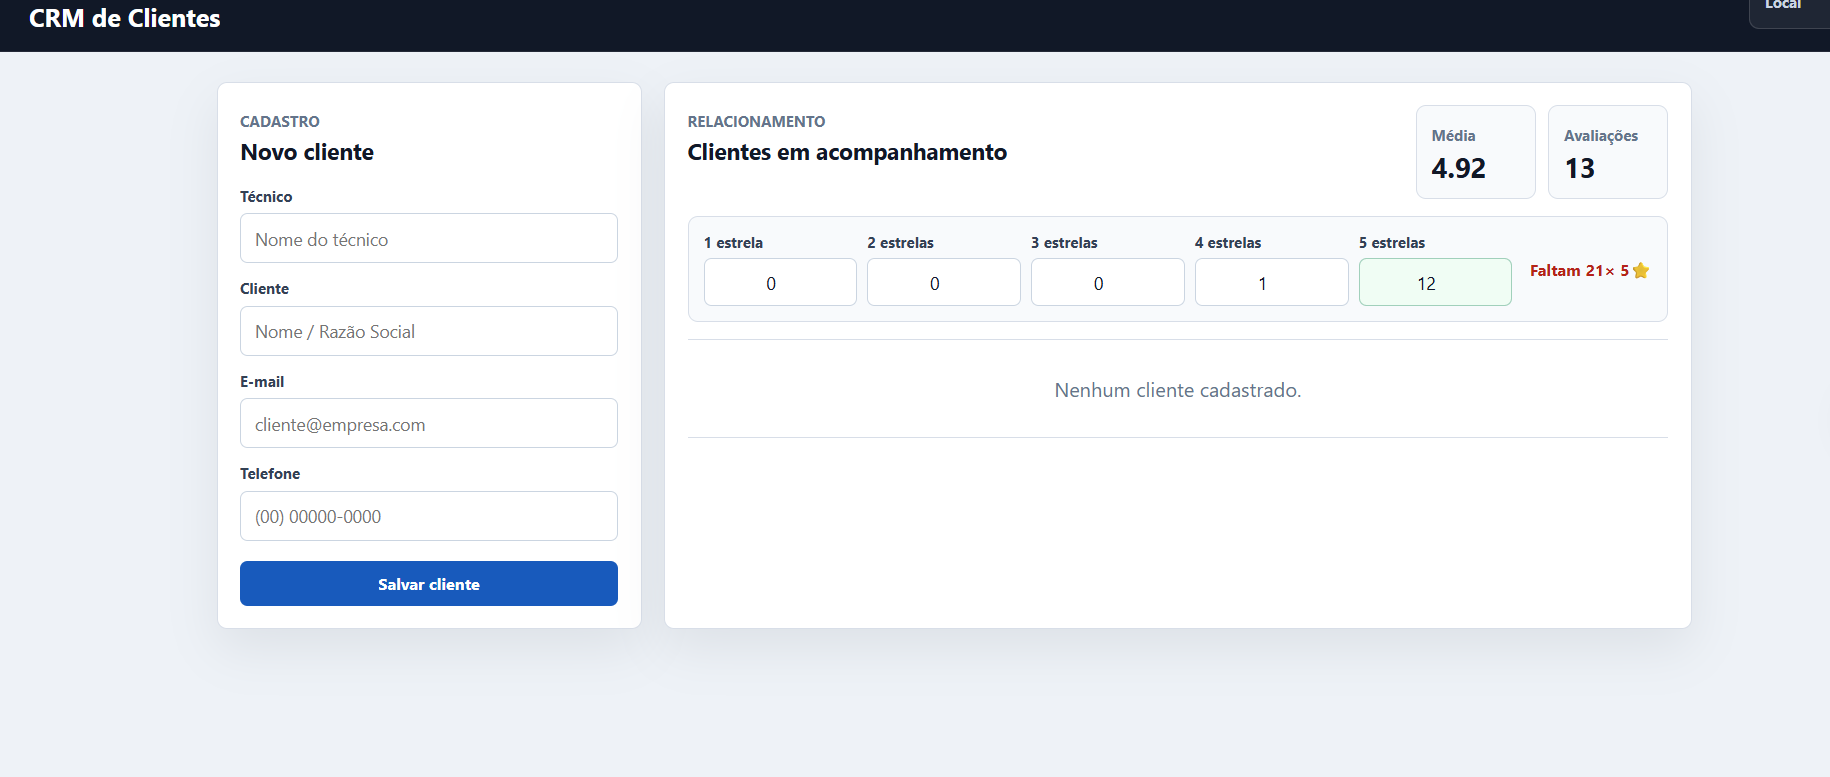The height and width of the screenshot is (777, 1830).
Task: Click the 'Cliente' field label
Action: [264, 289]
